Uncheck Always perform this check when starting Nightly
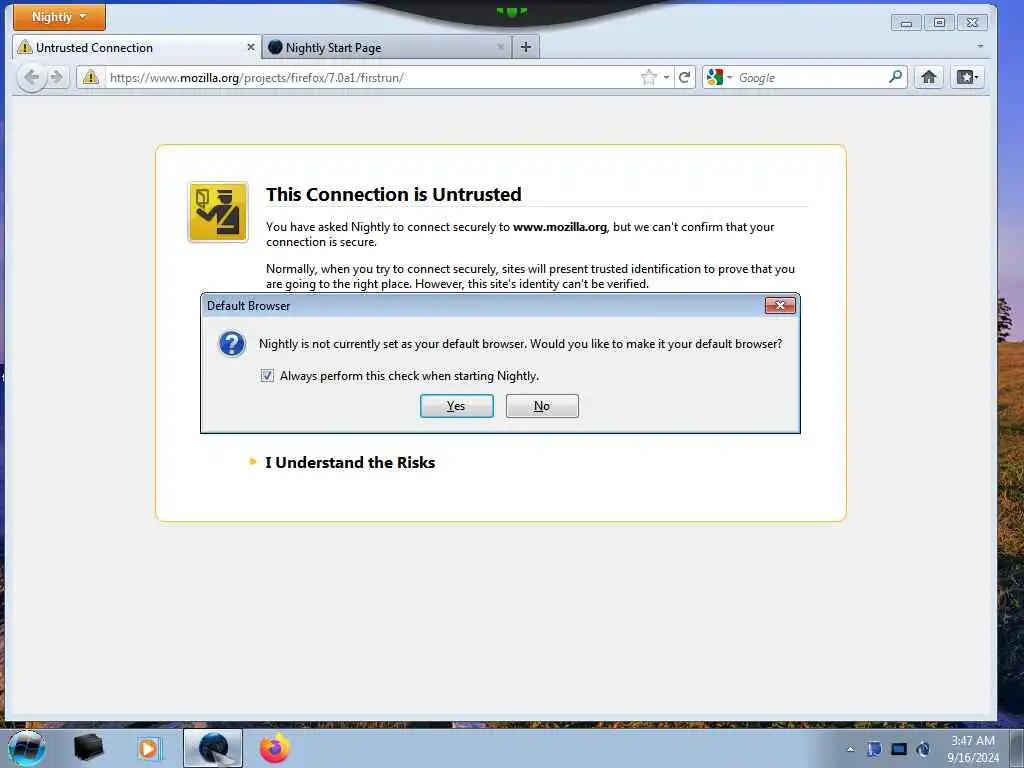1024x768 pixels. click(x=267, y=376)
